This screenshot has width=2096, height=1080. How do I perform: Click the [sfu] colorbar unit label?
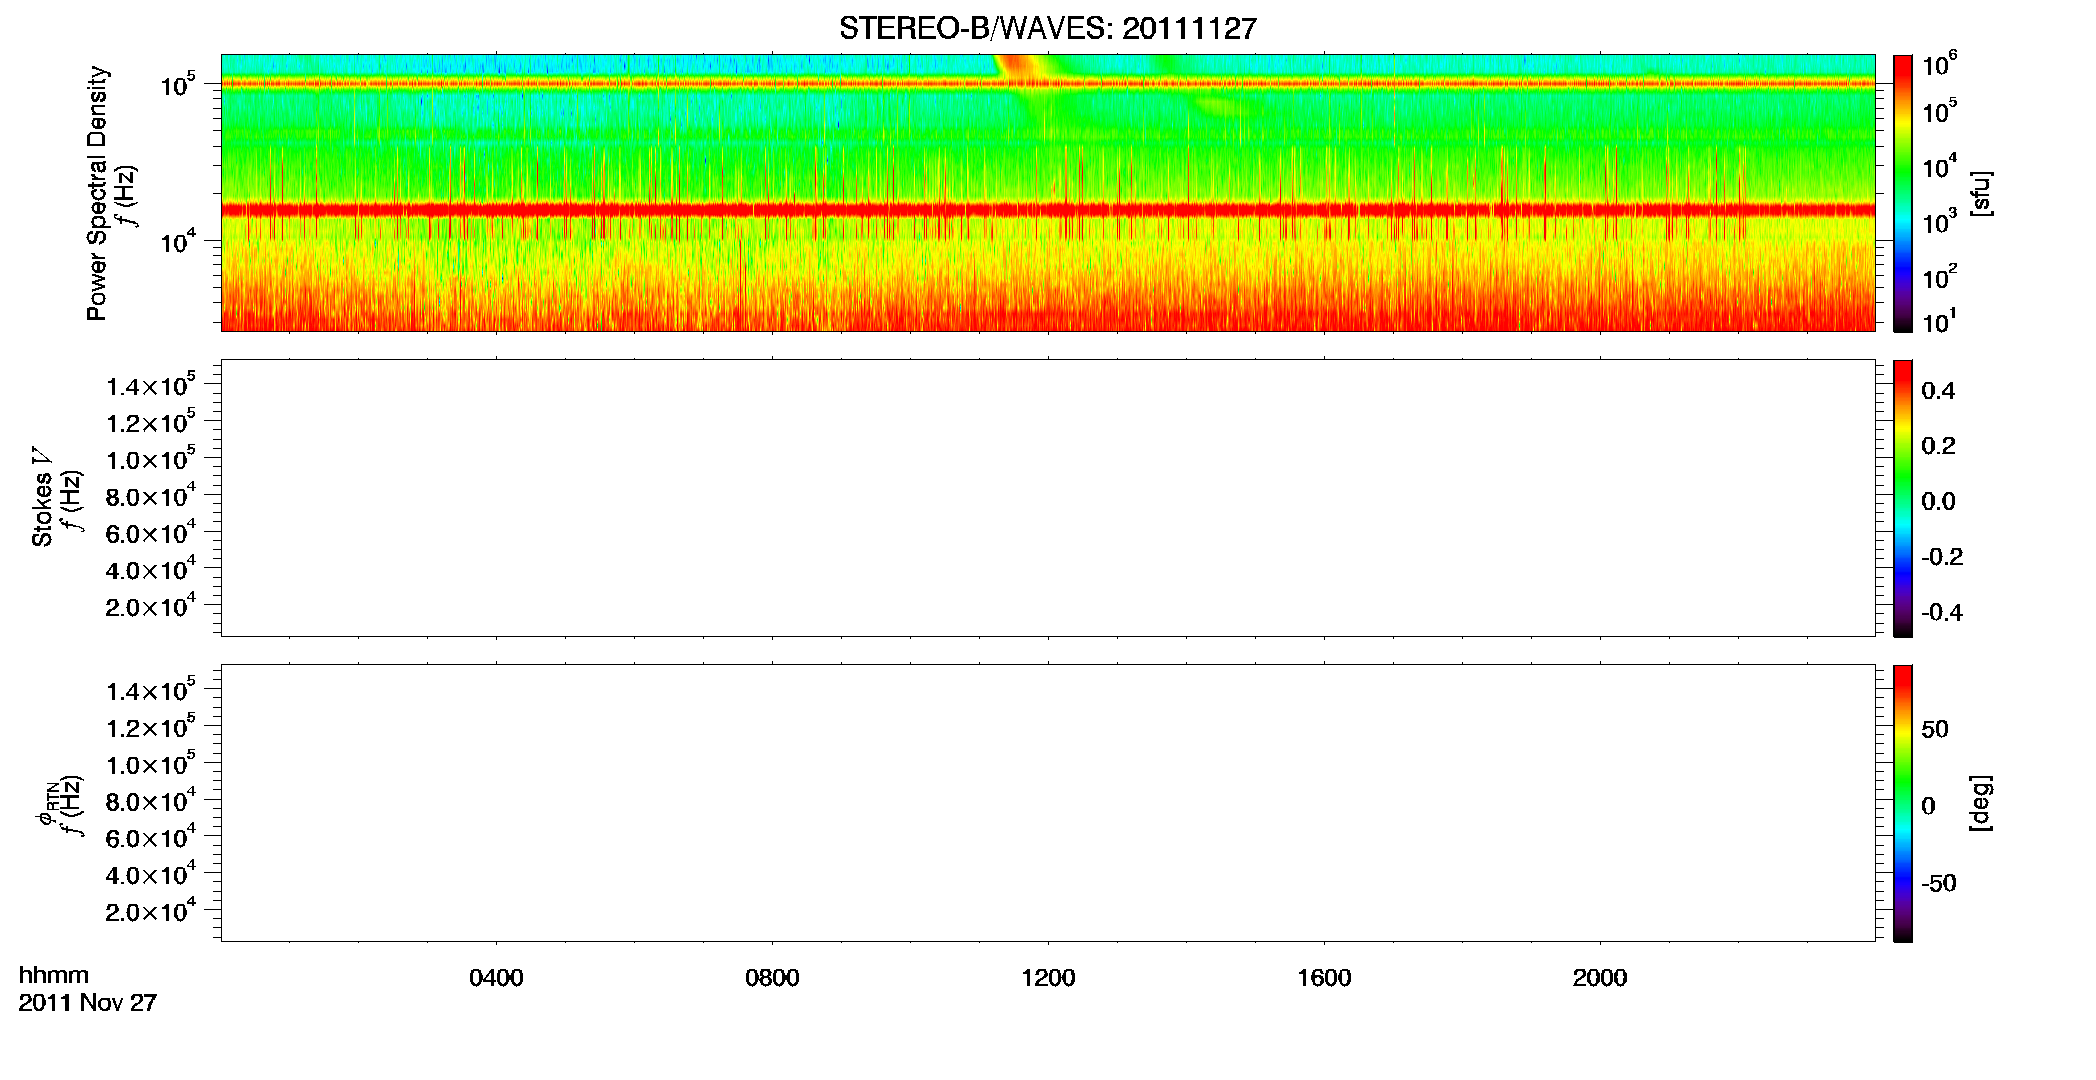pyautogui.click(x=1981, y=193)
